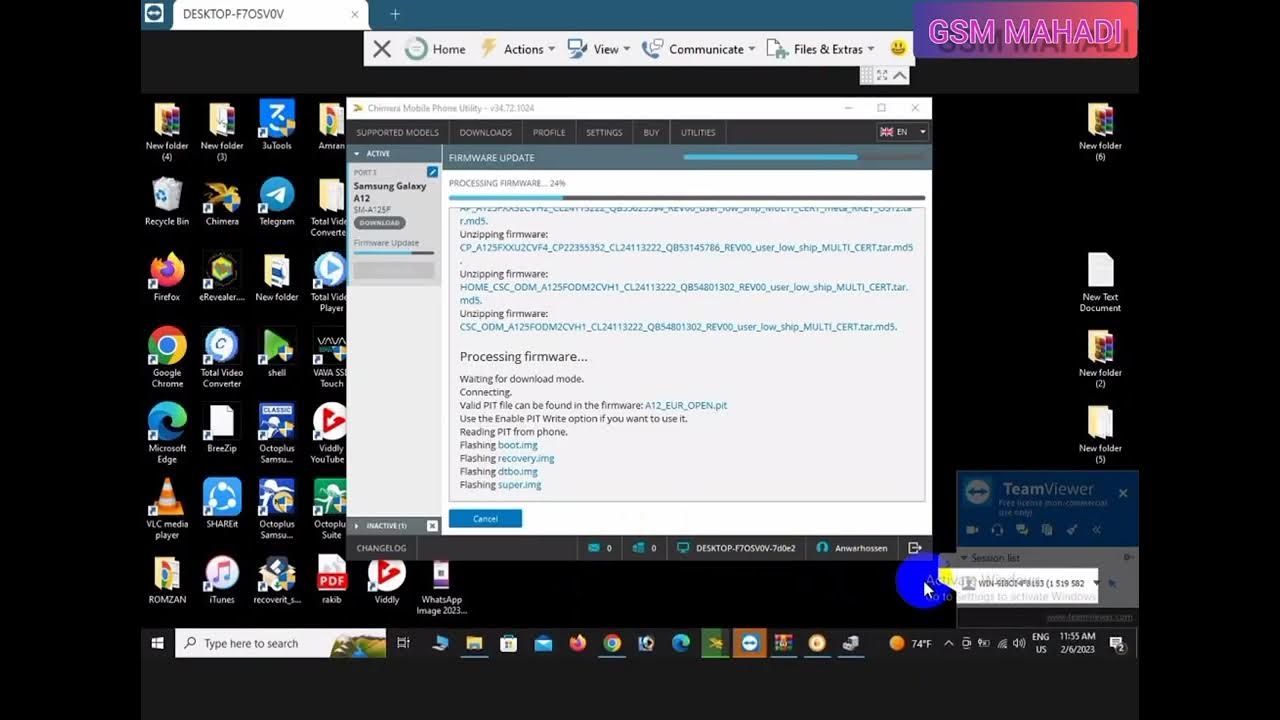1280x720 pixels.
Task: Open the Communicate menu
Action: pos(698,49)
